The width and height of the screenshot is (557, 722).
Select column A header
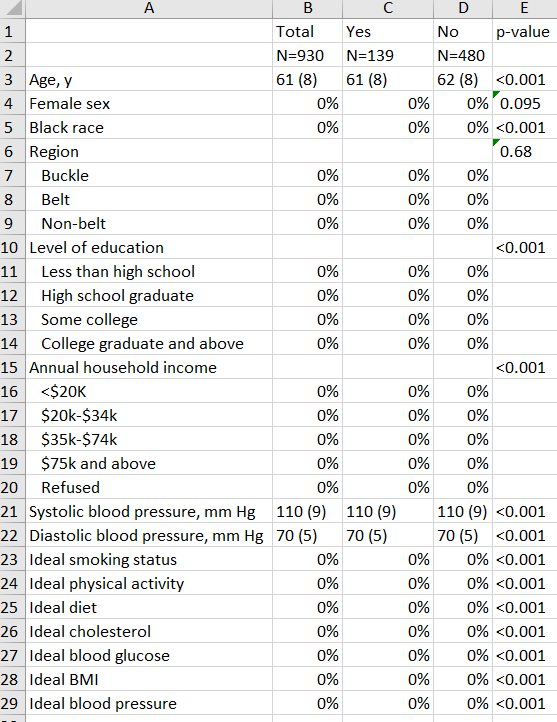[149, 8]
